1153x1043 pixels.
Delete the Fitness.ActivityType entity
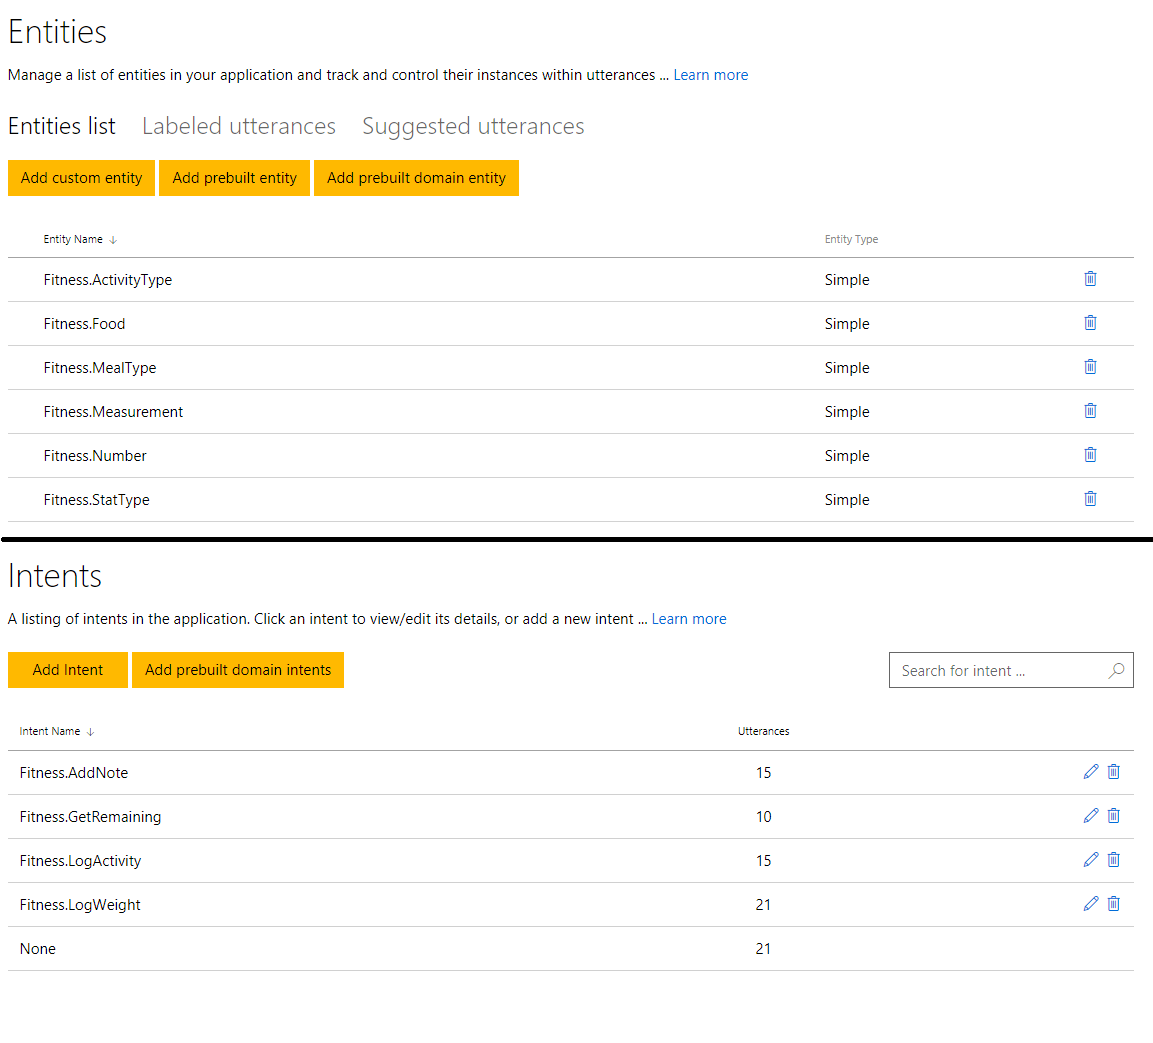[1090, 279]
